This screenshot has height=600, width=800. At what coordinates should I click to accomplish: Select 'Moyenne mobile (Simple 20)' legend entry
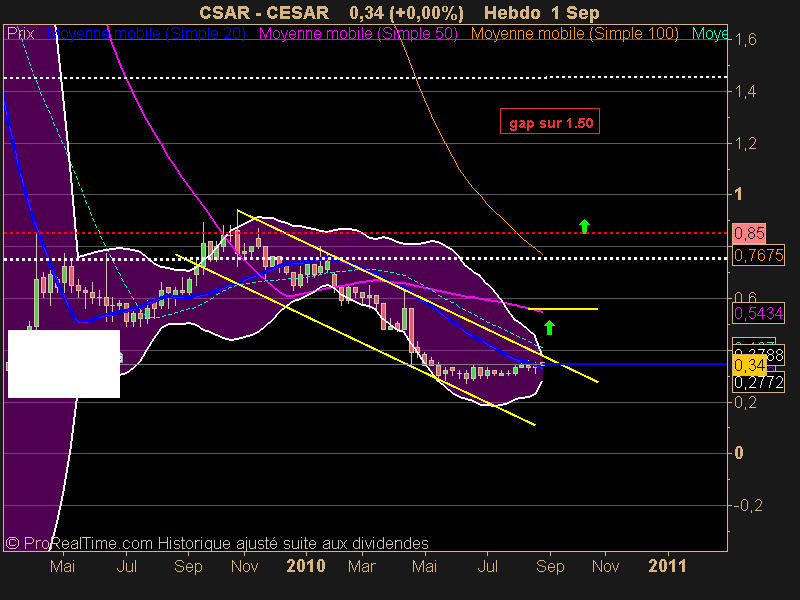[146, 34]
